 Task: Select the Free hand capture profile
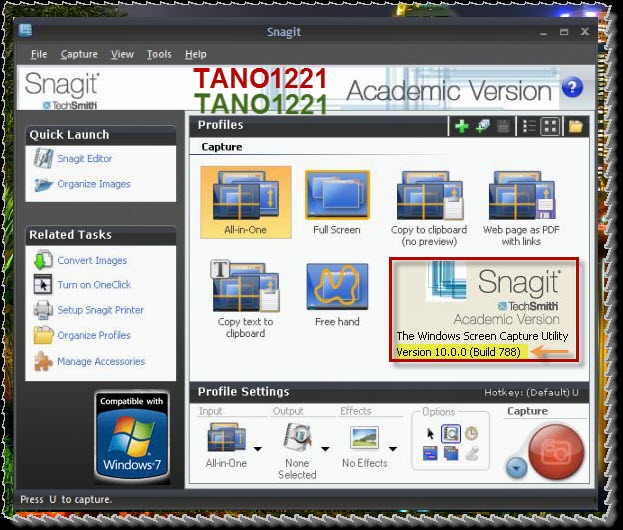[x=337, y=295]
